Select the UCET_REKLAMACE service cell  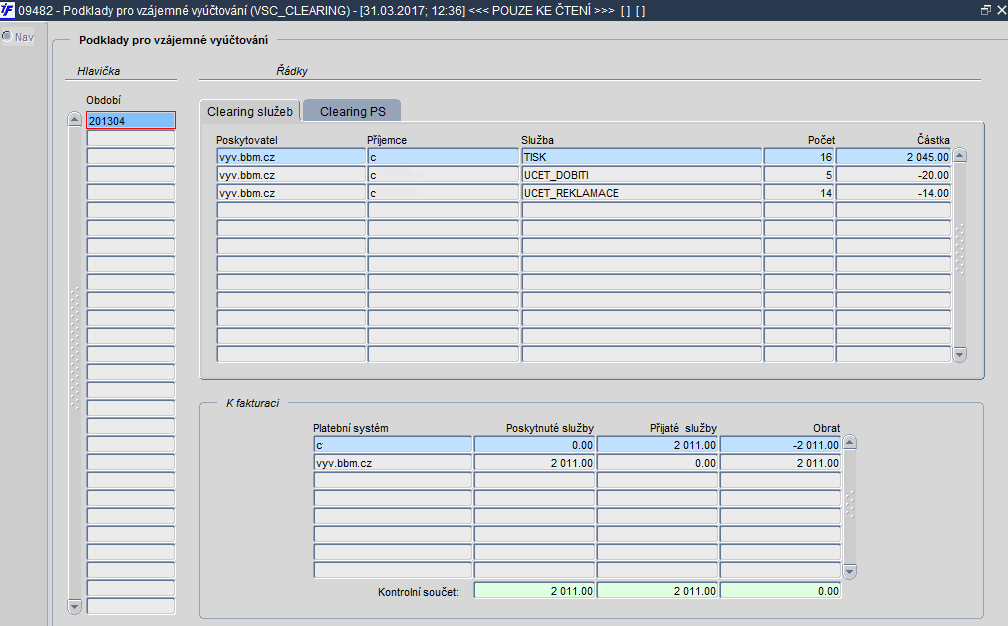tap(642, 193)
